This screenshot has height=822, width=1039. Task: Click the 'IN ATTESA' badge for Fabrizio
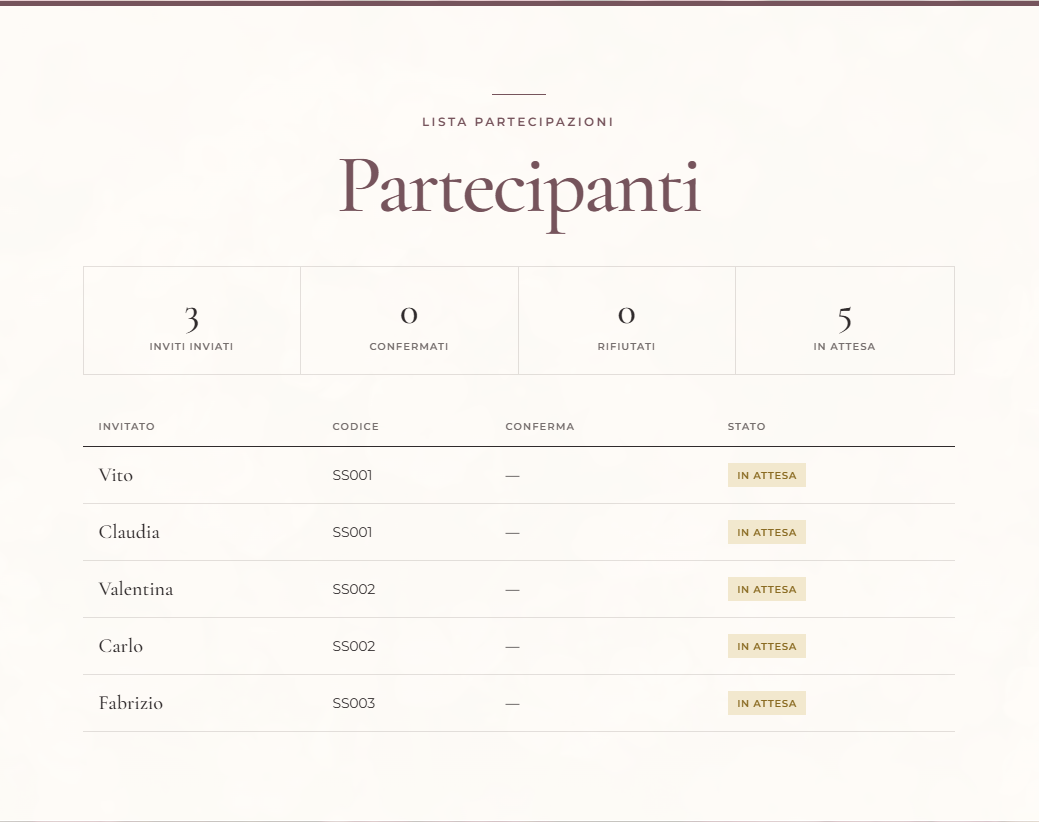(x=767, y=703)
